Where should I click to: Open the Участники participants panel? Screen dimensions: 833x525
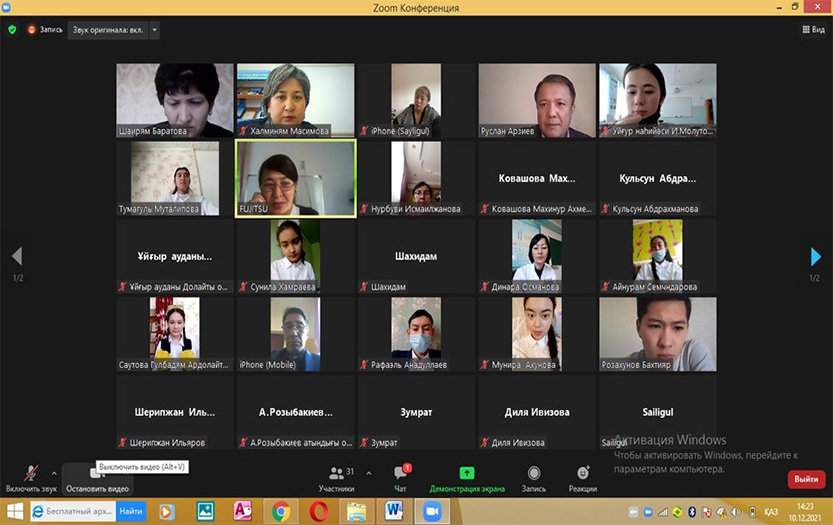click(336, 477)
